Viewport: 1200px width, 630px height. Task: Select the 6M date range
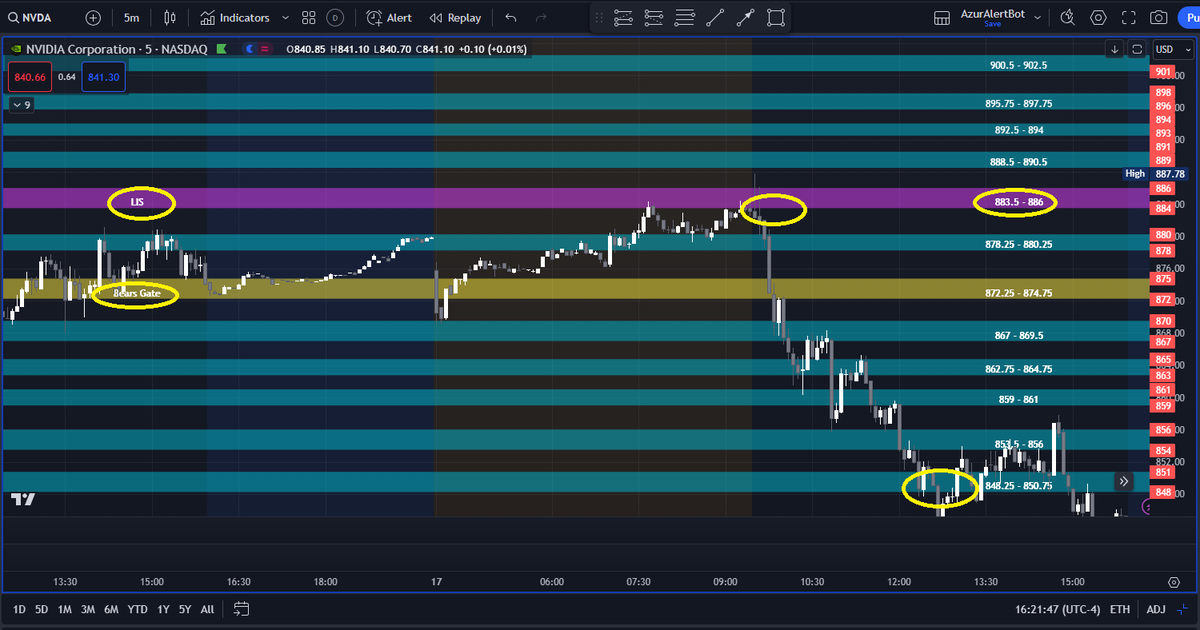pos(112,609)
